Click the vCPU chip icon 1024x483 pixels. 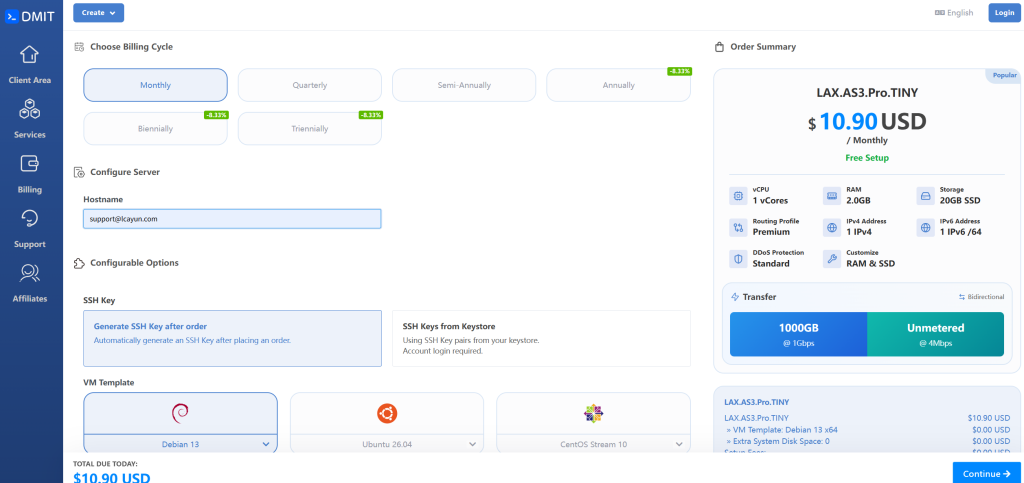tap(739, 195)
